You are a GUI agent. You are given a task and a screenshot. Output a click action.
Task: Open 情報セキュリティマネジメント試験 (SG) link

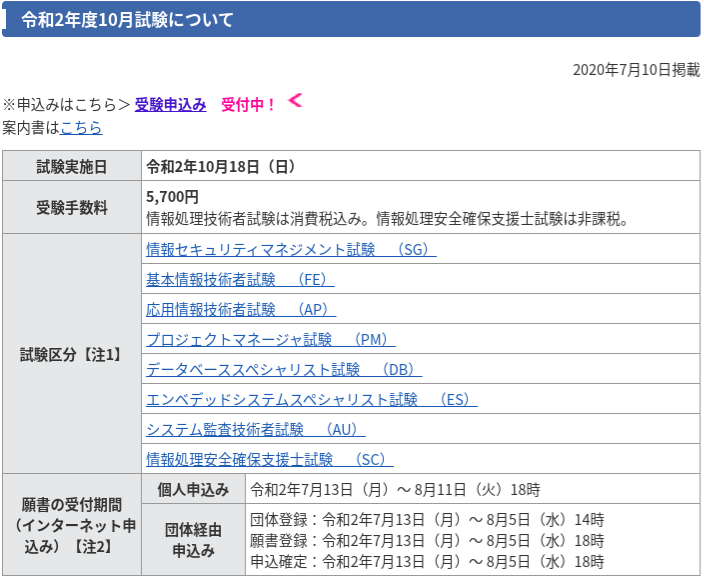291,249
